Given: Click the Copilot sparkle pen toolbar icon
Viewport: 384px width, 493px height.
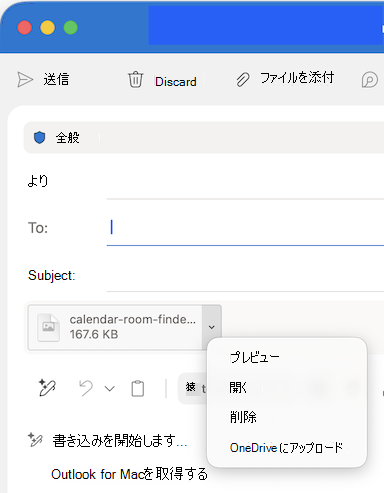Looking at the screenshot, I should click(47, 388).
